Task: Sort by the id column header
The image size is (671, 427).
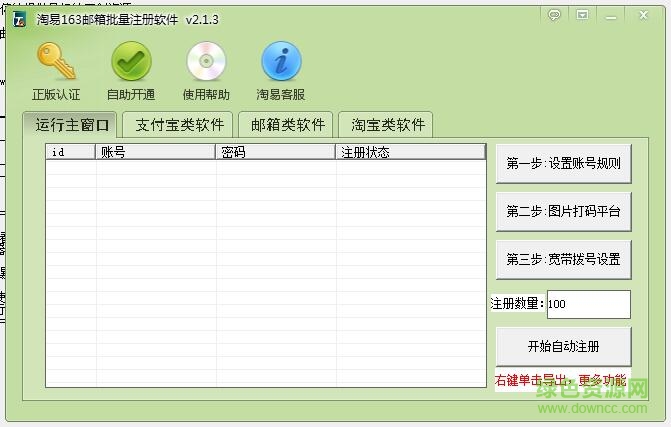Action: 71,152
